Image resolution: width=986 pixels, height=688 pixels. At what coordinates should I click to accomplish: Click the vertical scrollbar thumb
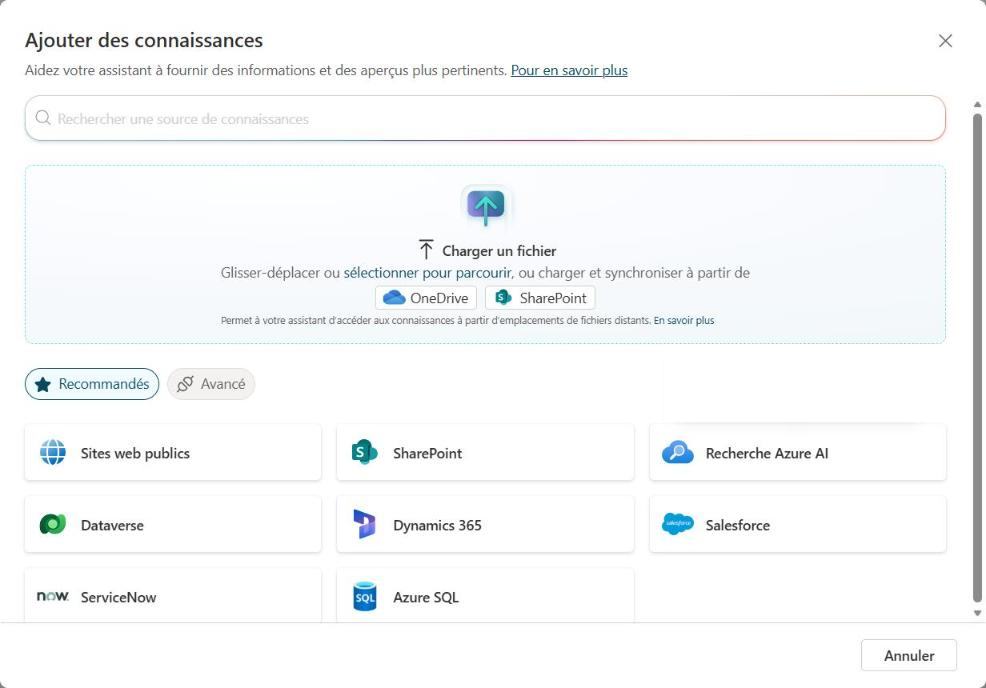pyautogui.click(x=977, y=357)
